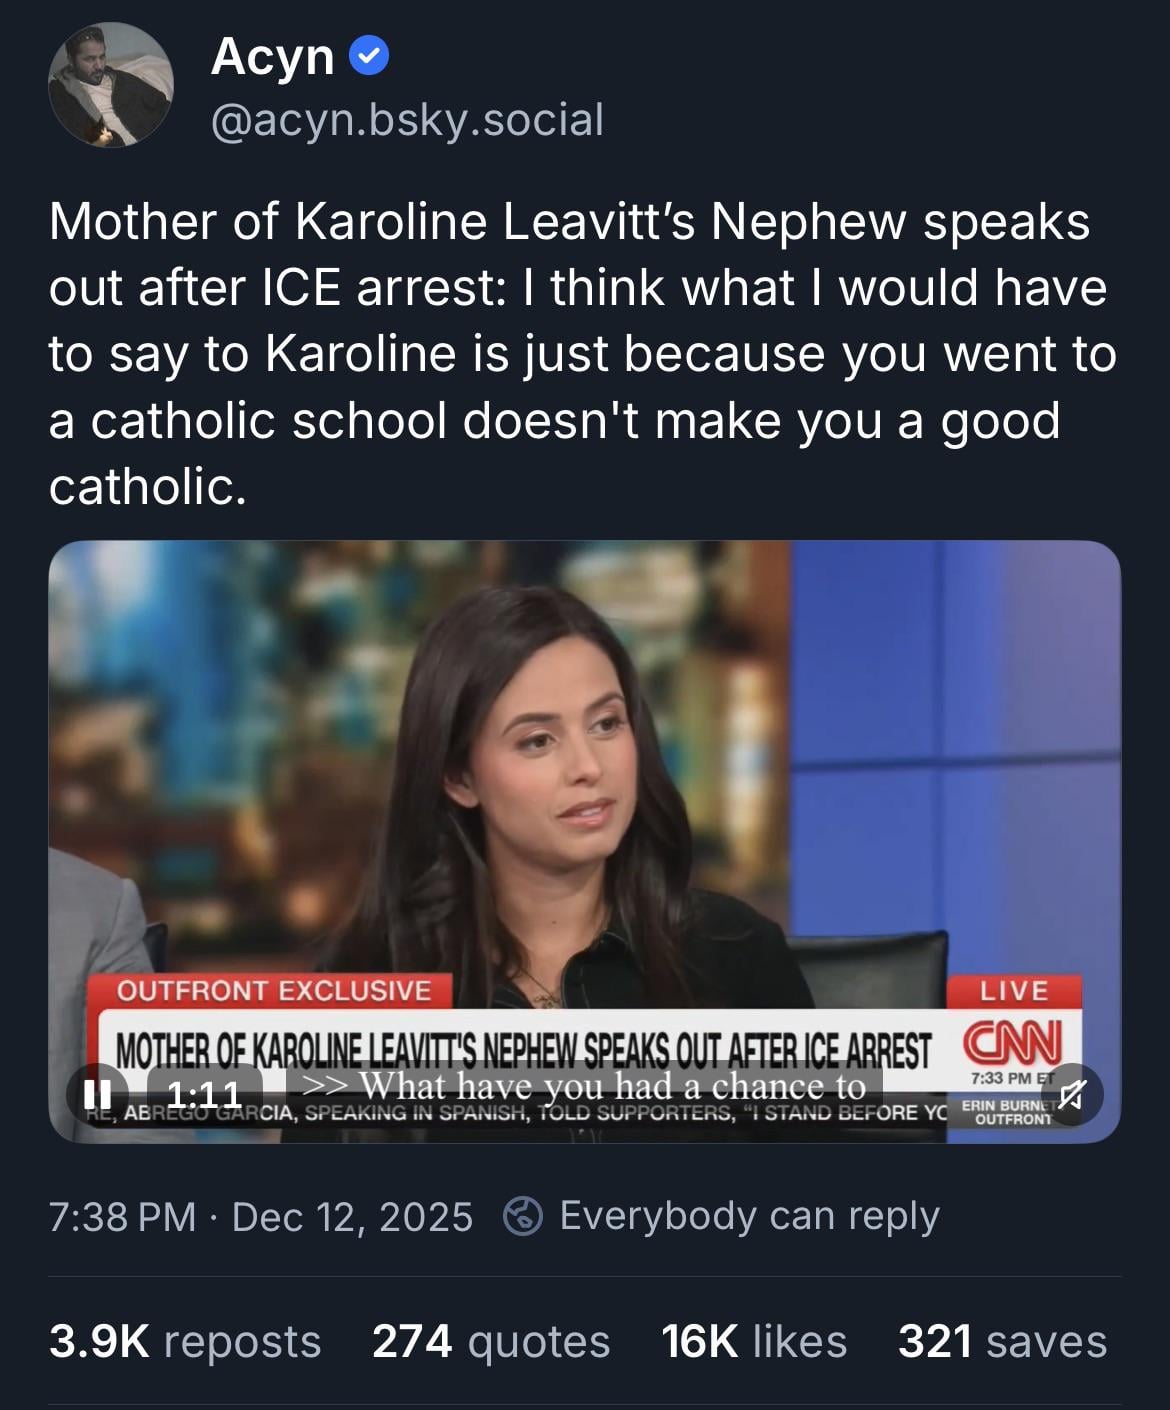Unmute the video with the speaker icon
The image size is (1170, 1410).
[x=1069, y=1095]
